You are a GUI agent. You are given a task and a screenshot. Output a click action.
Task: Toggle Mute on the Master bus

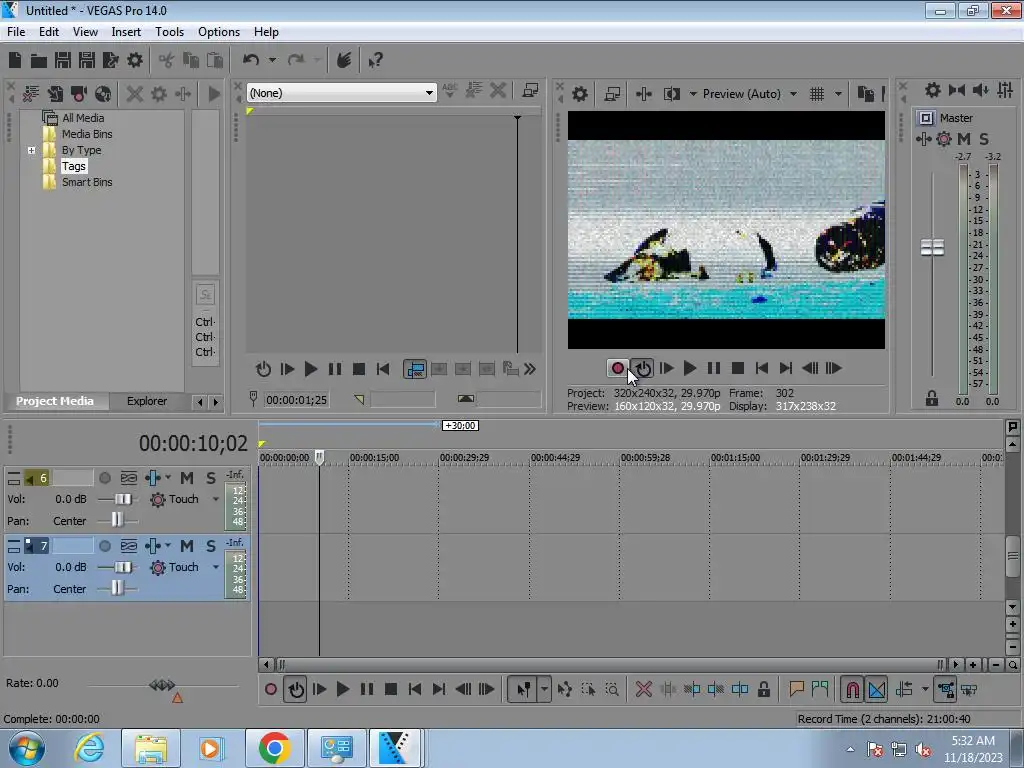point(963,139)
